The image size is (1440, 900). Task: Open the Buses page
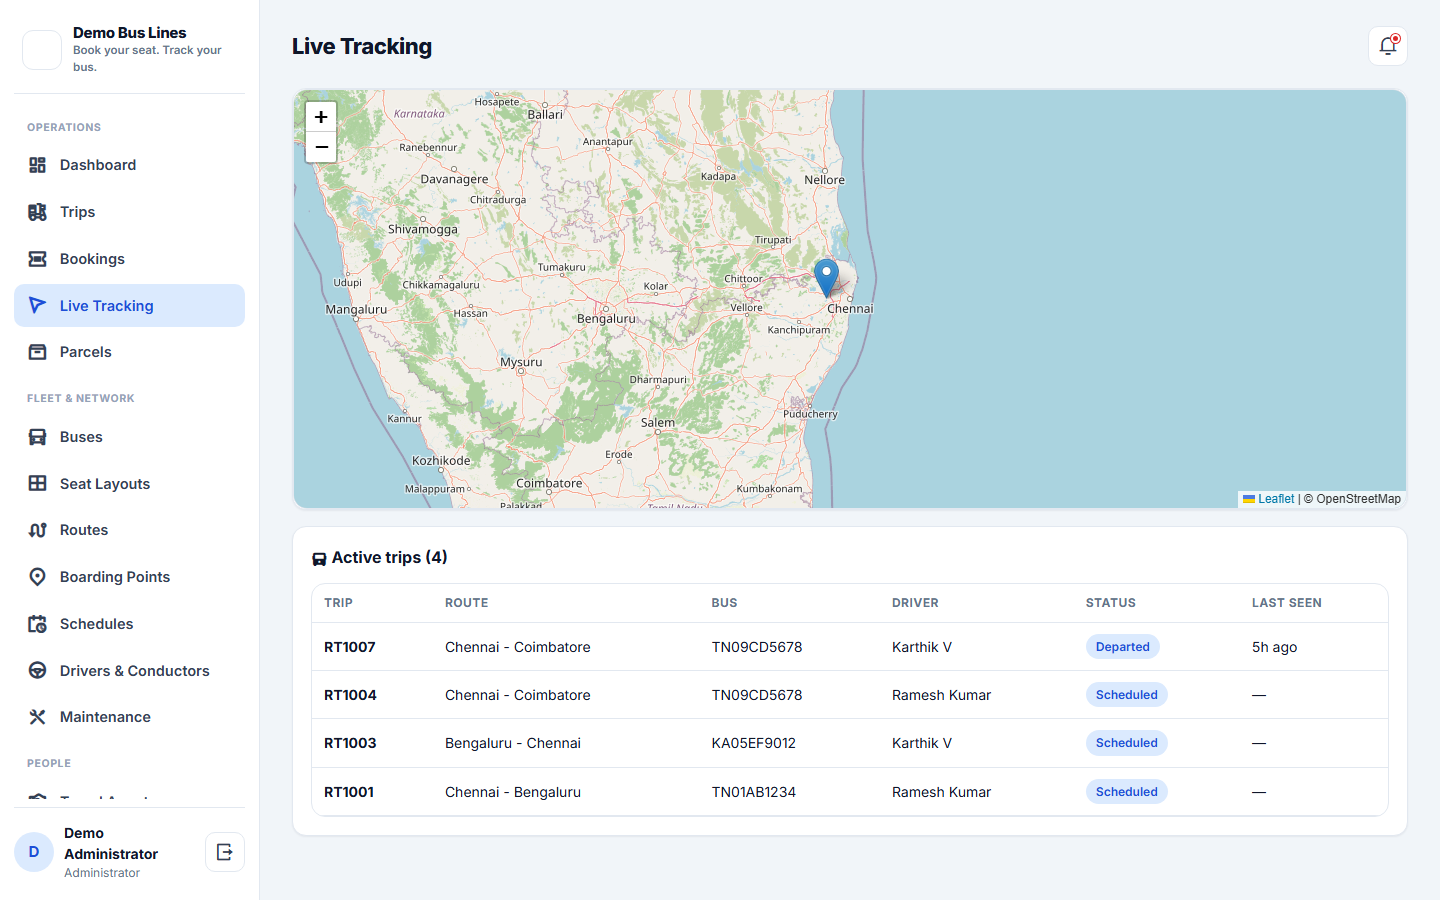[x=129, y=437]
